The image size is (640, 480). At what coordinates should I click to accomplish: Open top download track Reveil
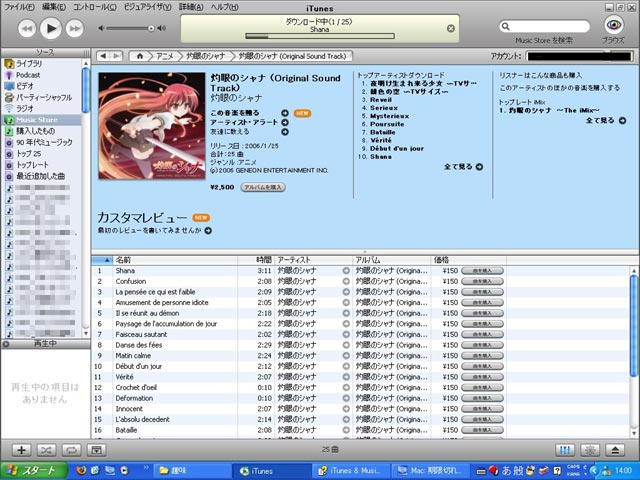coord(381,100)
